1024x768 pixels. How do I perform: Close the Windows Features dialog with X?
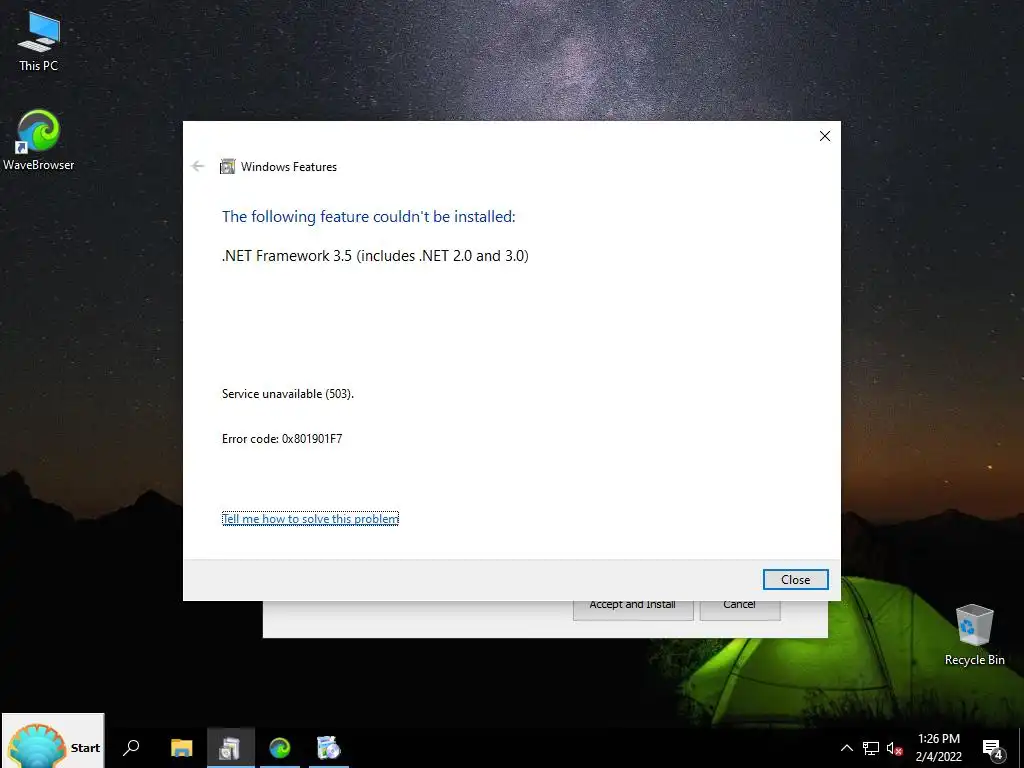click(x=825, y=136)
